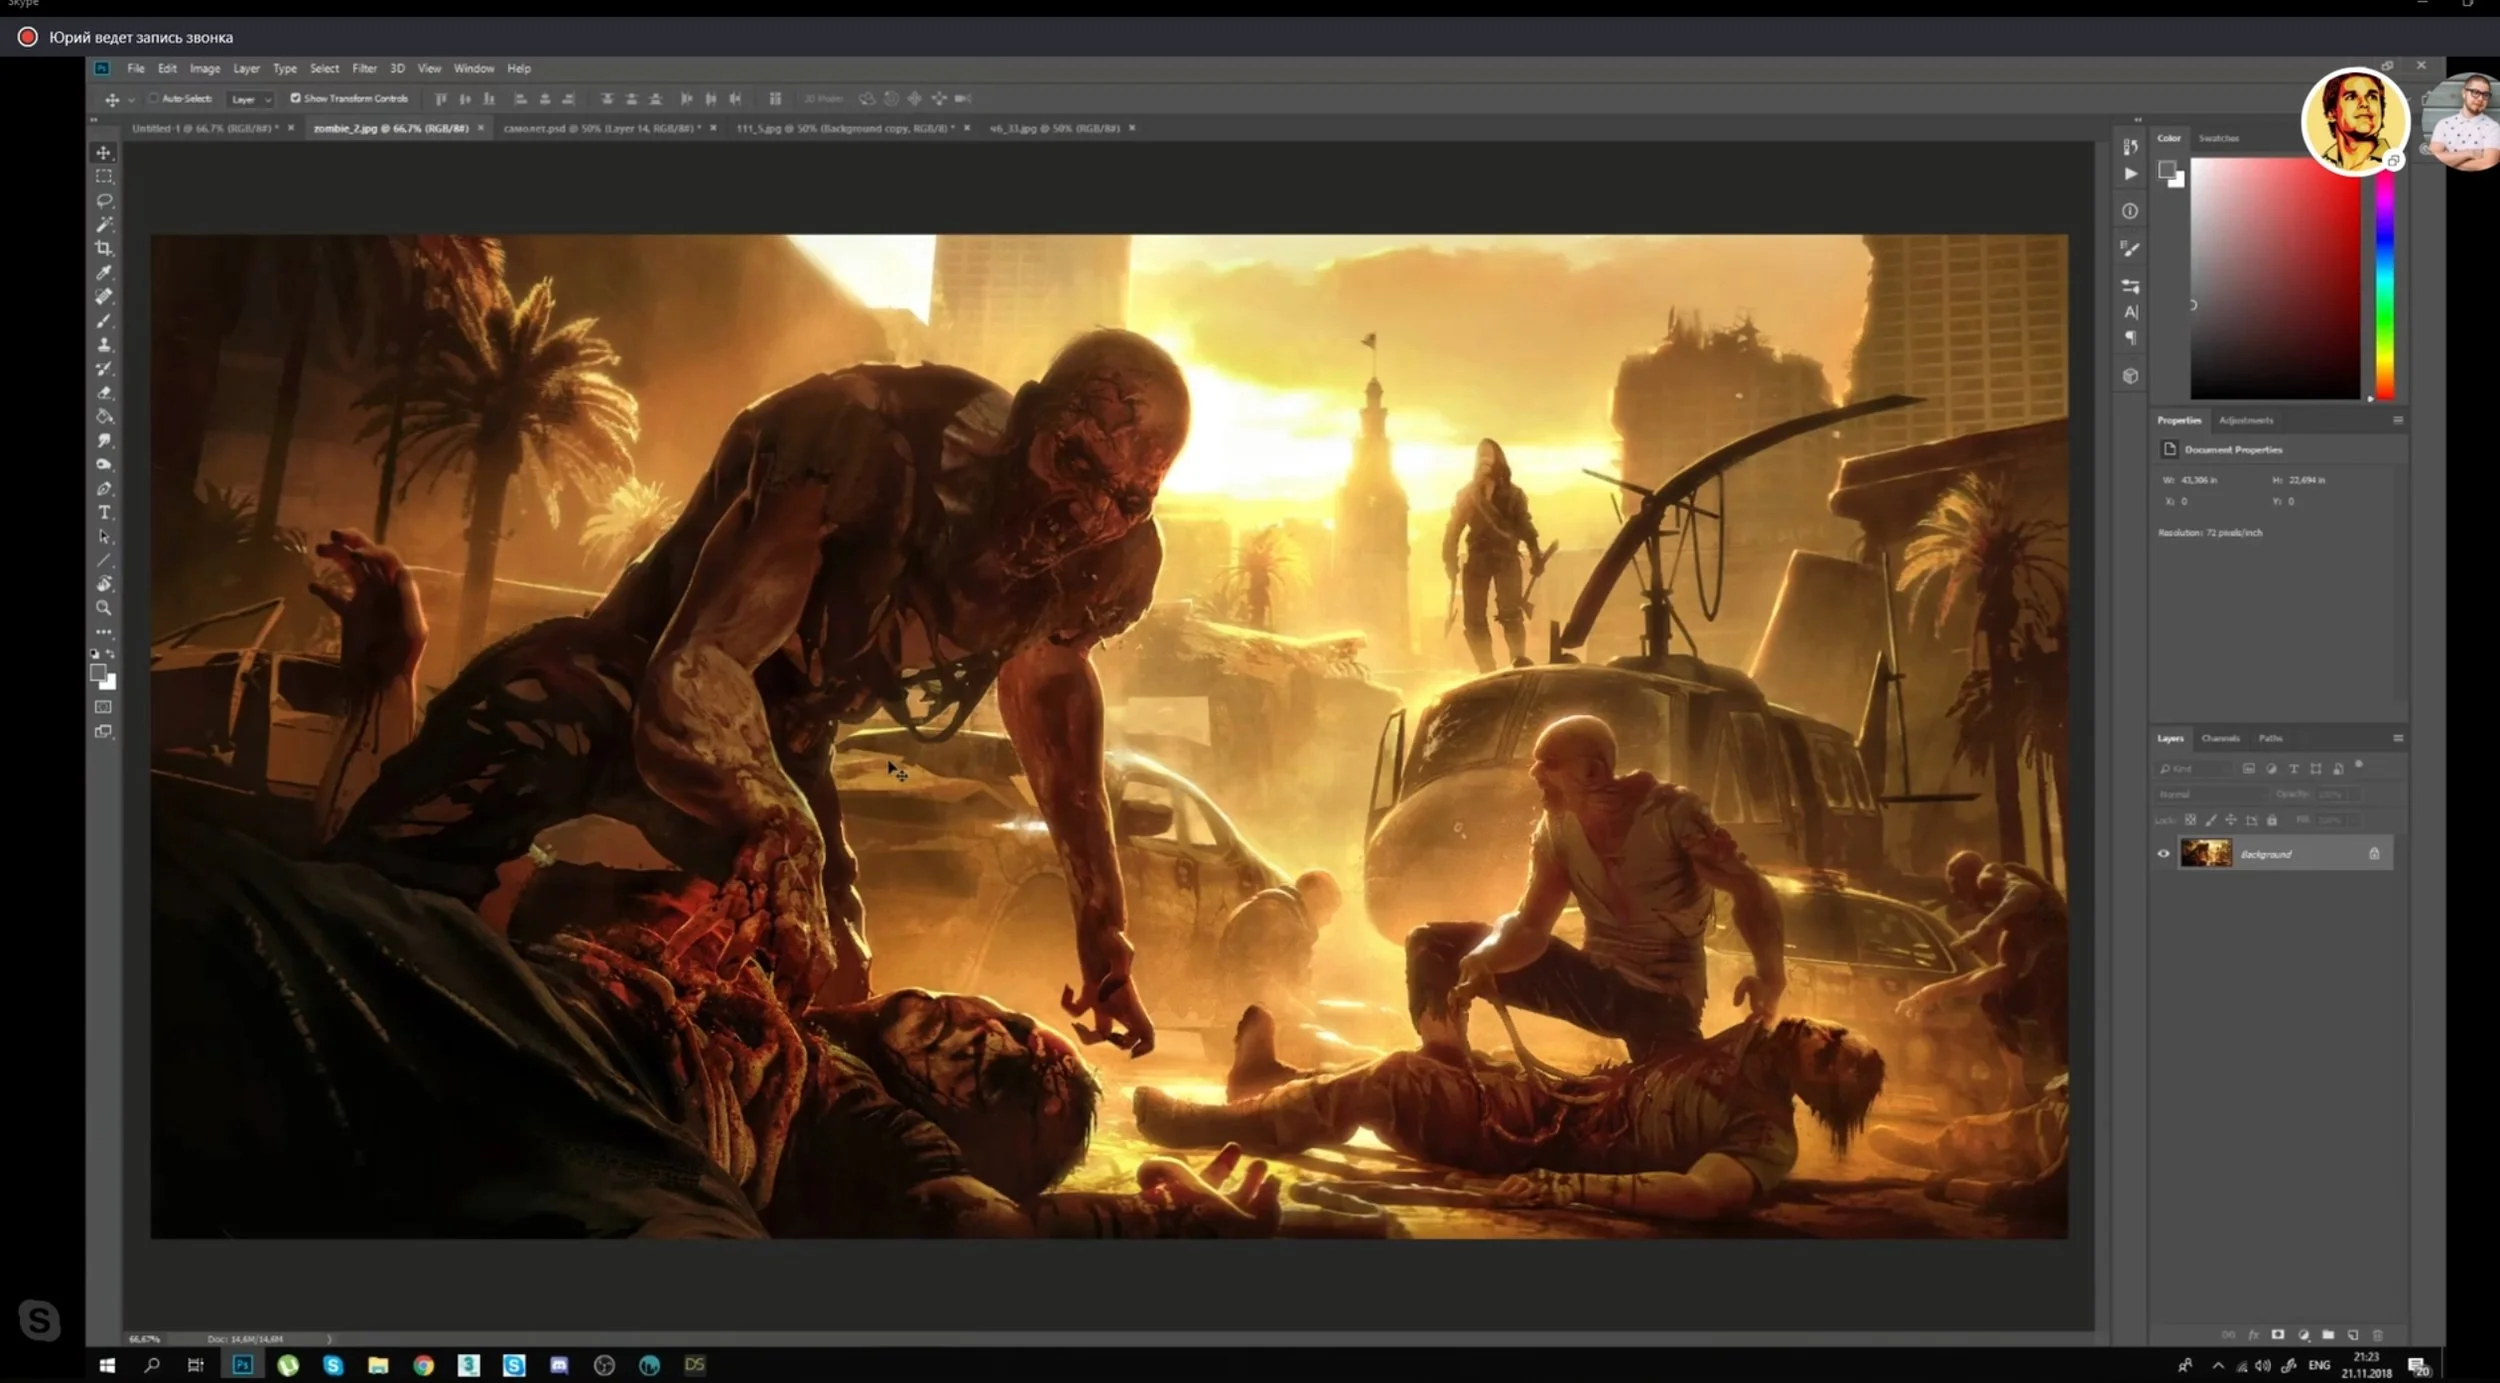This screenshot has width=2500, height=1383.
Task: Uncheck Show Transform Controls
Action: 296,98
